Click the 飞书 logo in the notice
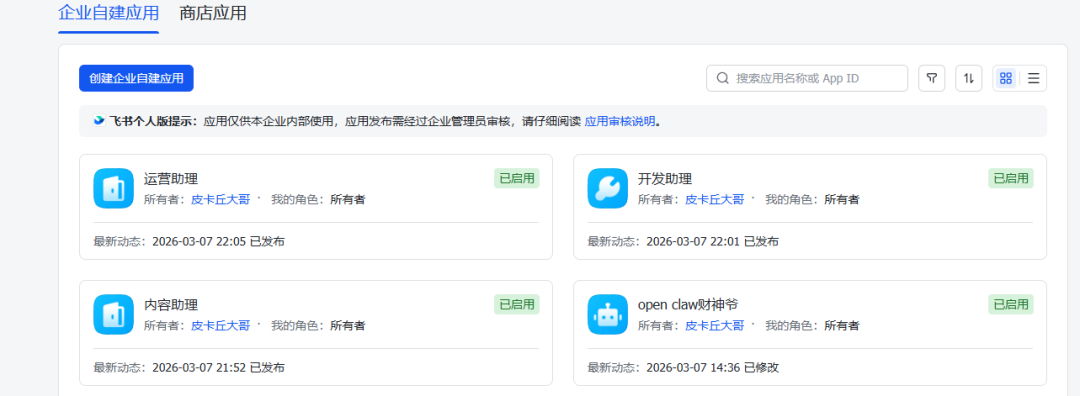The image size is (1080, 396). [x=99, y=121]
